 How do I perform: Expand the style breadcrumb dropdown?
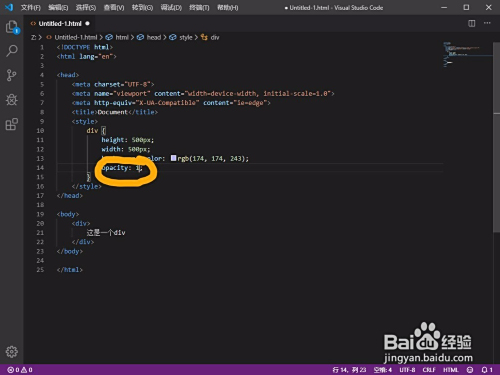click(x=182, y=37)
